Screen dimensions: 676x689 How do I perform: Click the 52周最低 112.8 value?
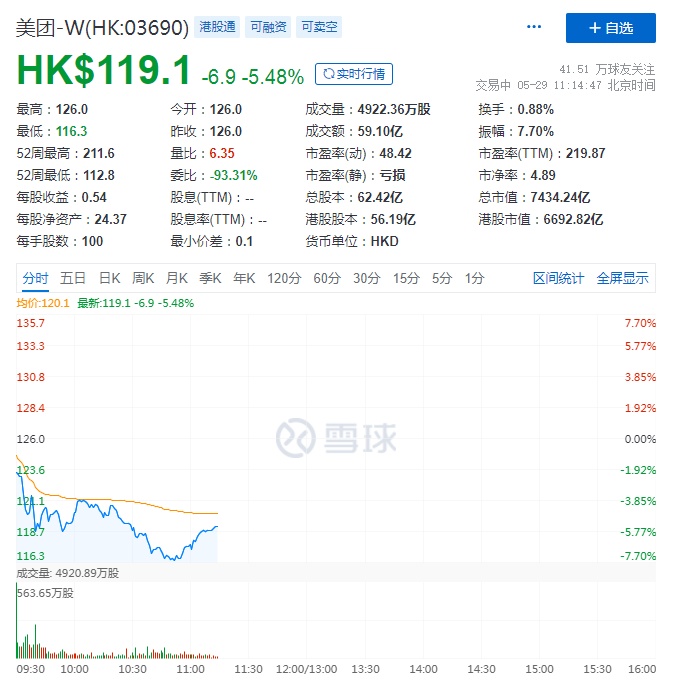[x=99, y=175]
